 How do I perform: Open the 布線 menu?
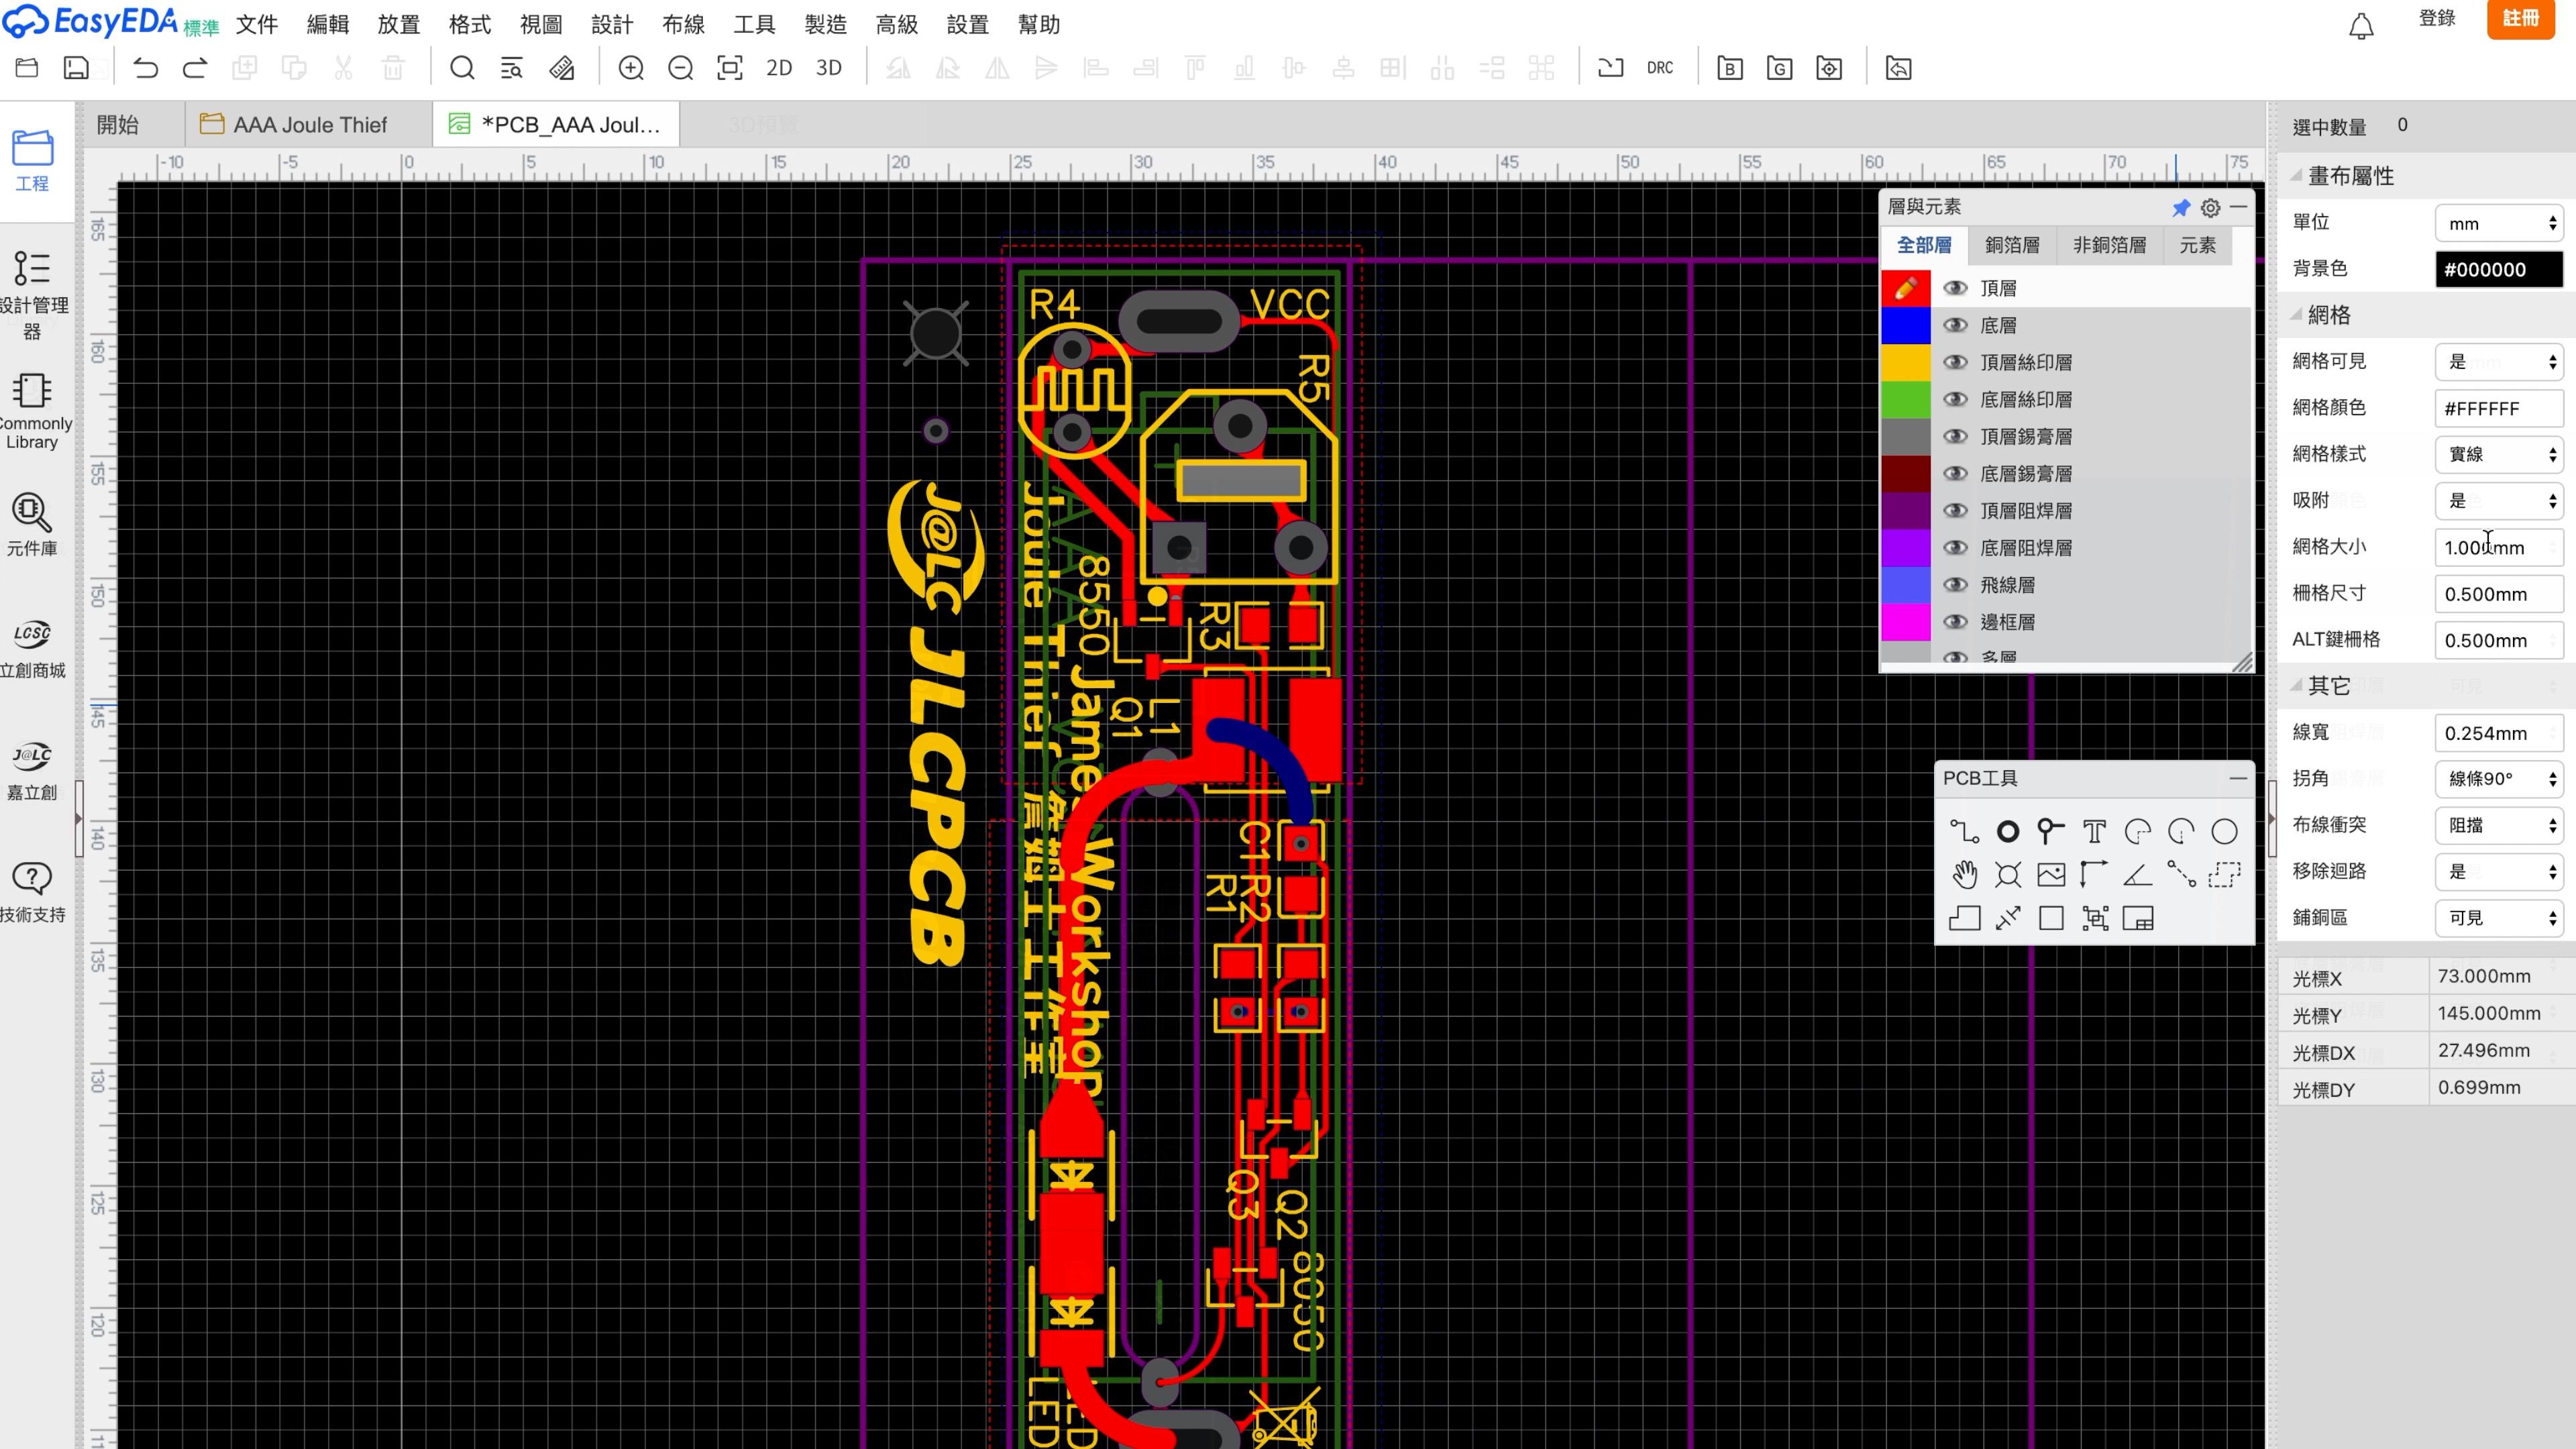tap(683, 24)
